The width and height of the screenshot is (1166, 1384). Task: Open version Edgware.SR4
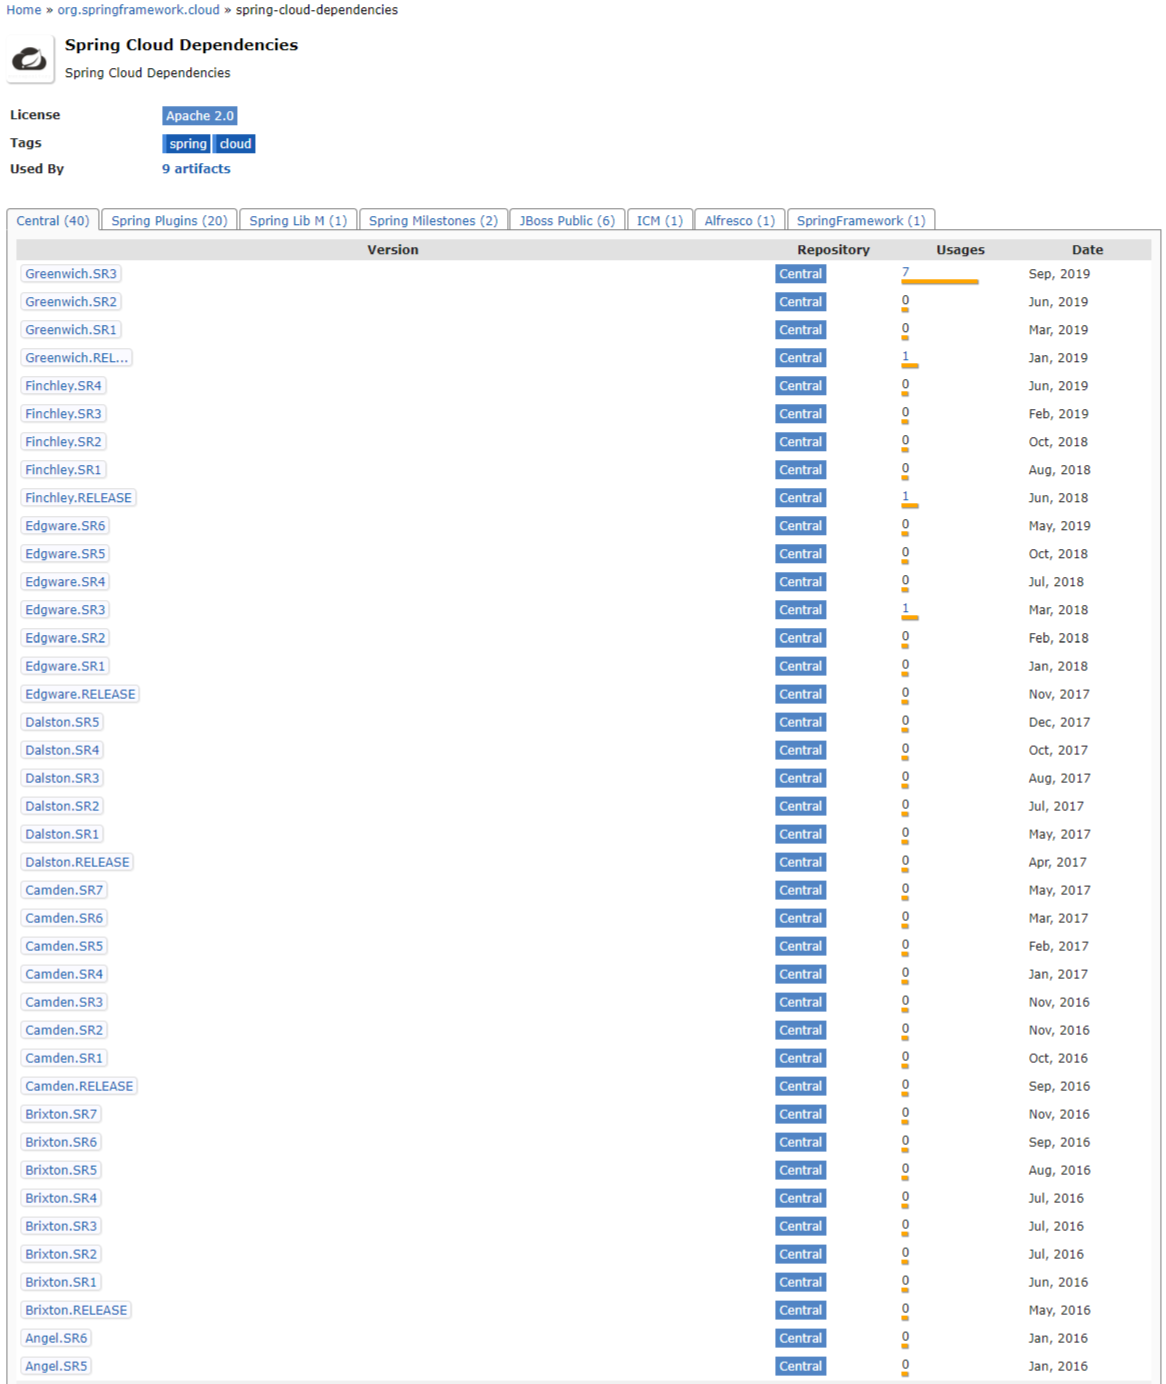pos(65,582)
